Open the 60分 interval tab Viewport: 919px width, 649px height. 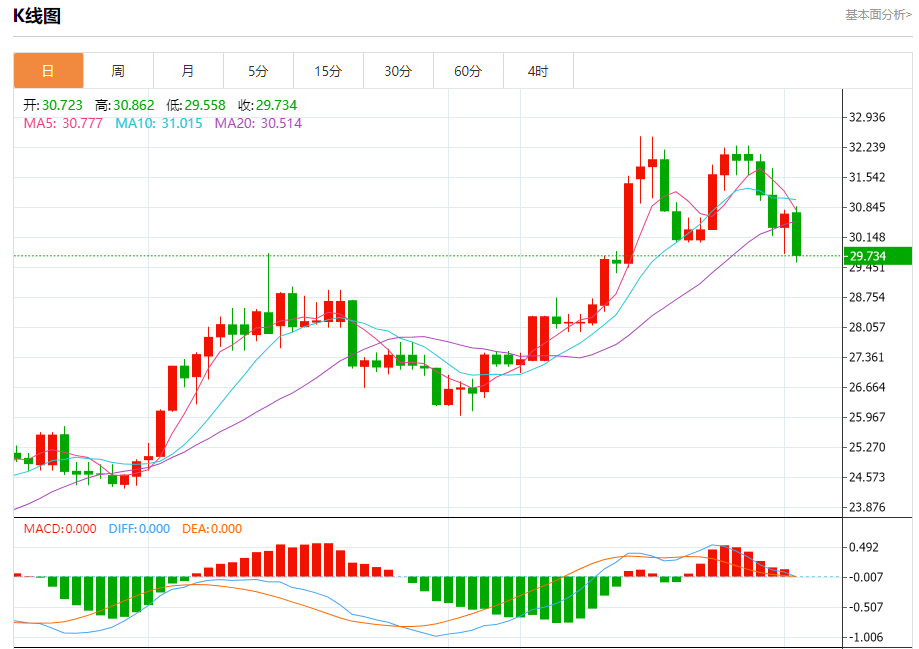tap(468, 71)
